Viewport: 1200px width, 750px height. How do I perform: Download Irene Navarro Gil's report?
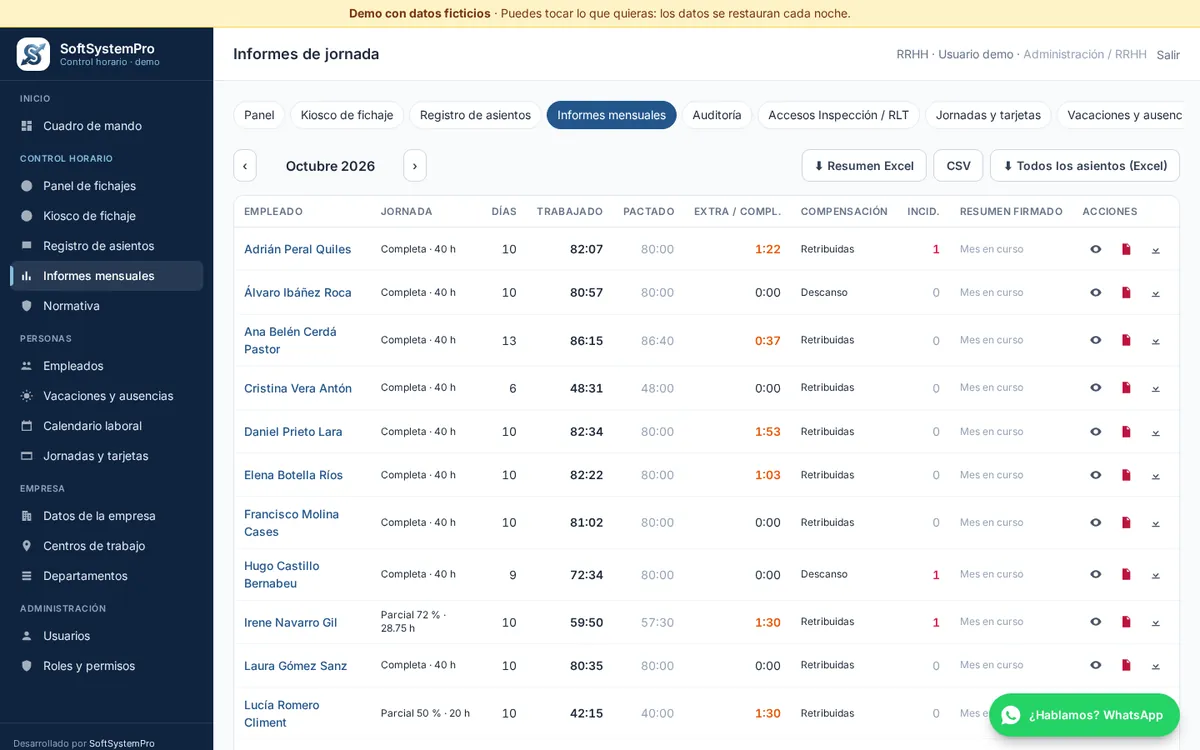[1156, 622]
